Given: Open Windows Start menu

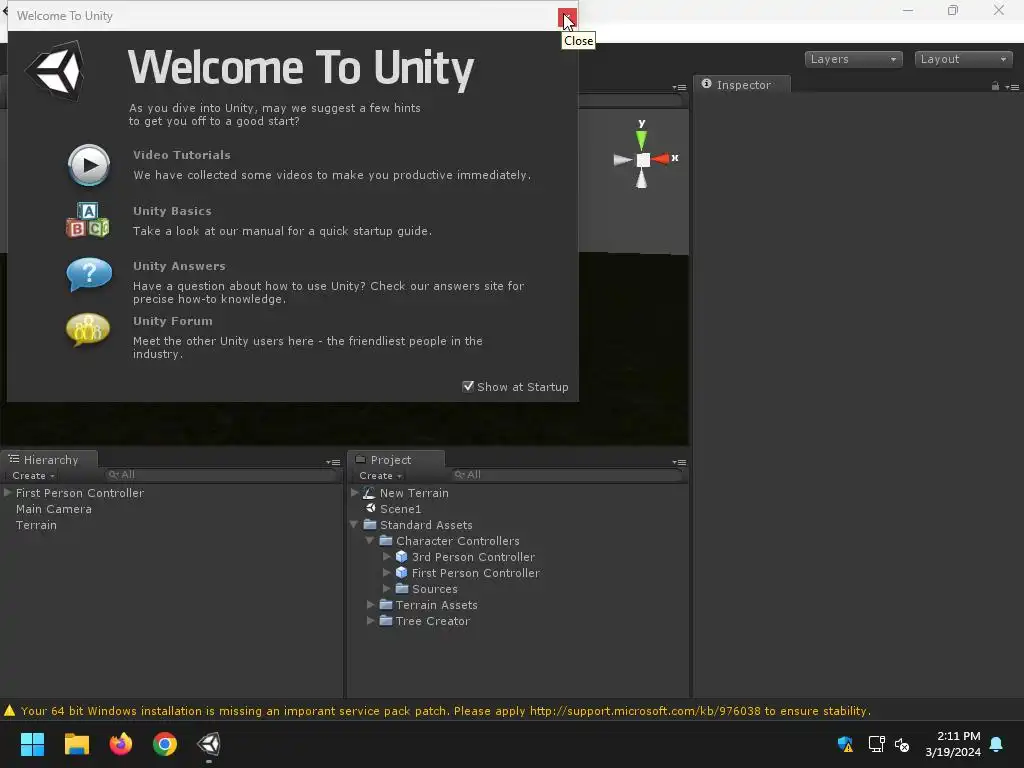Looking at the screenshot, I should [x=32, y=744].
